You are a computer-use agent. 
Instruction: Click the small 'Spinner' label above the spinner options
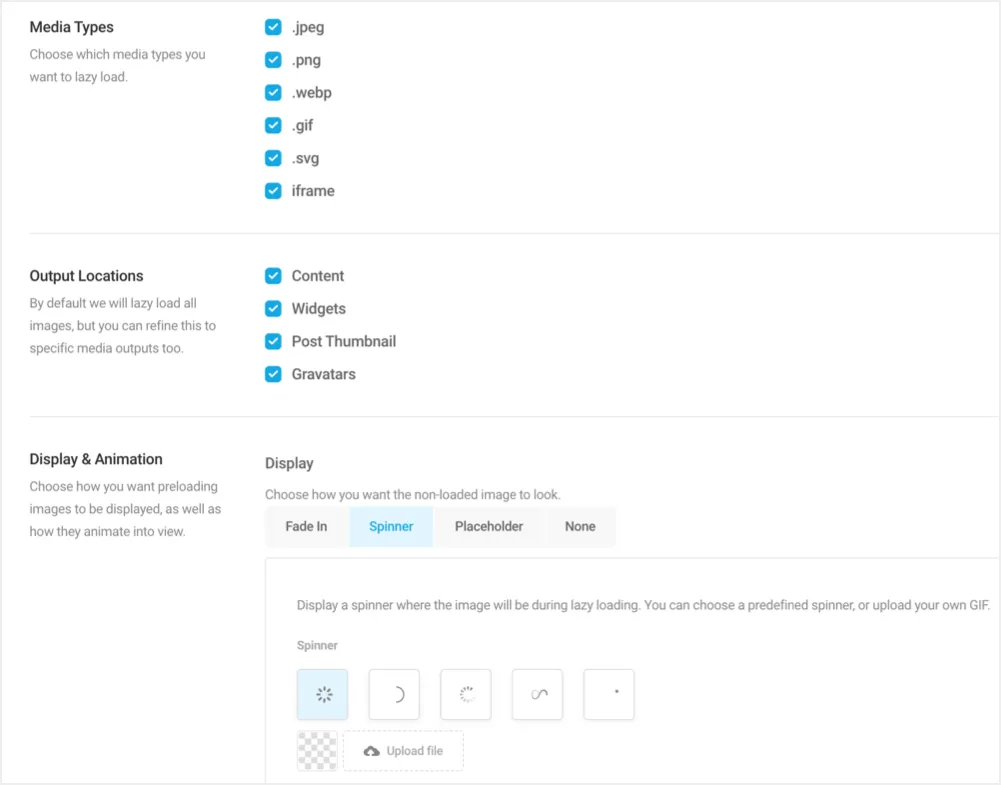click(x=317, y=645)
